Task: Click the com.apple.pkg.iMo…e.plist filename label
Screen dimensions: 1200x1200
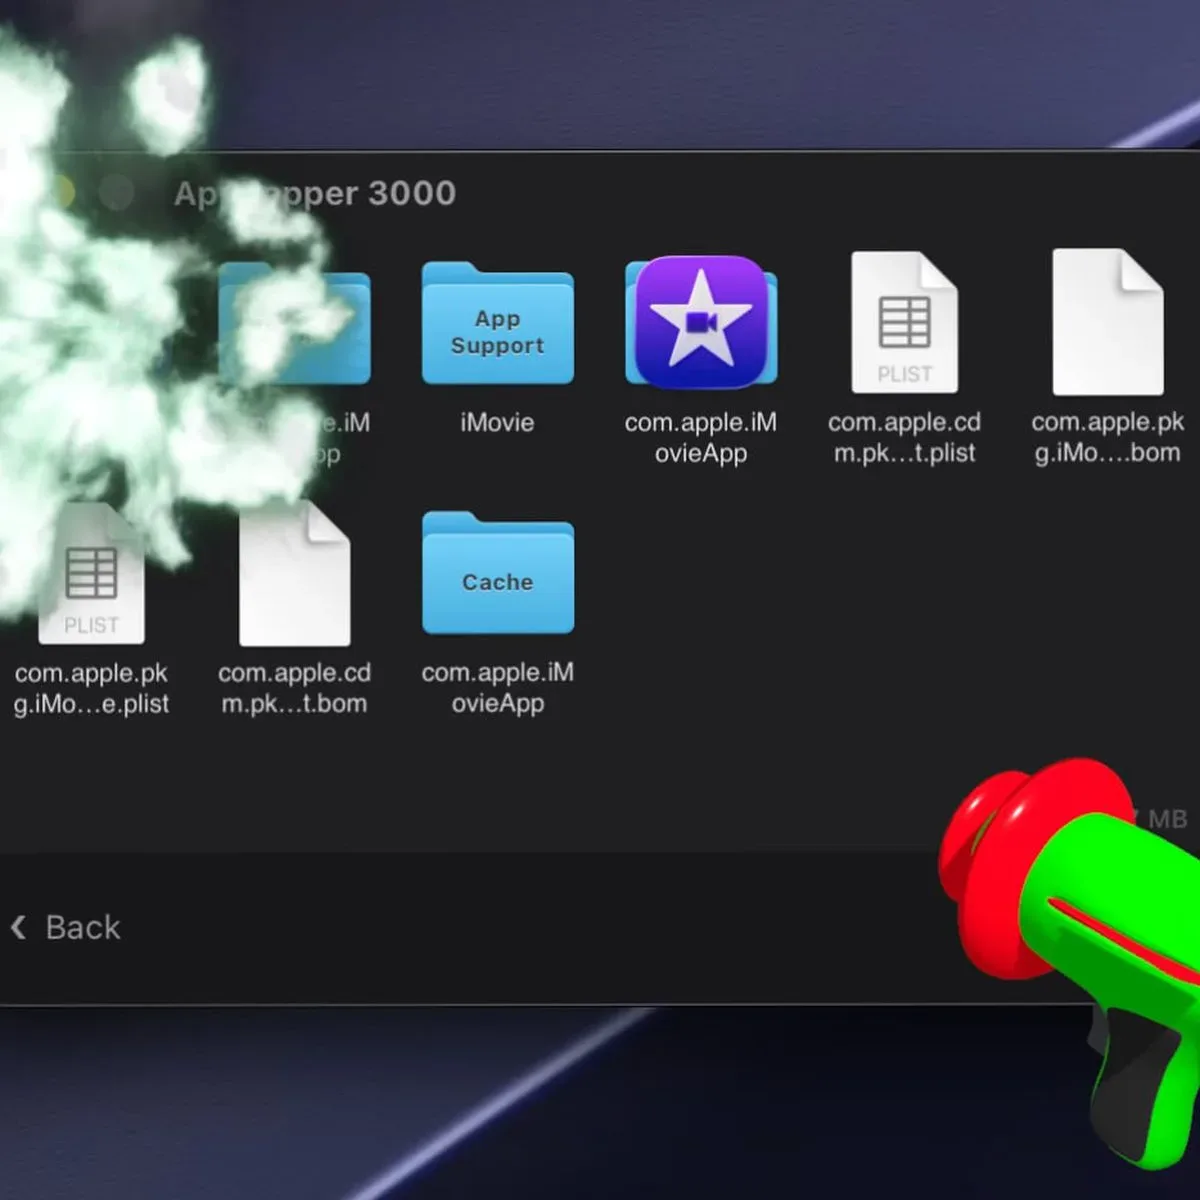Action: coord(91,688)
